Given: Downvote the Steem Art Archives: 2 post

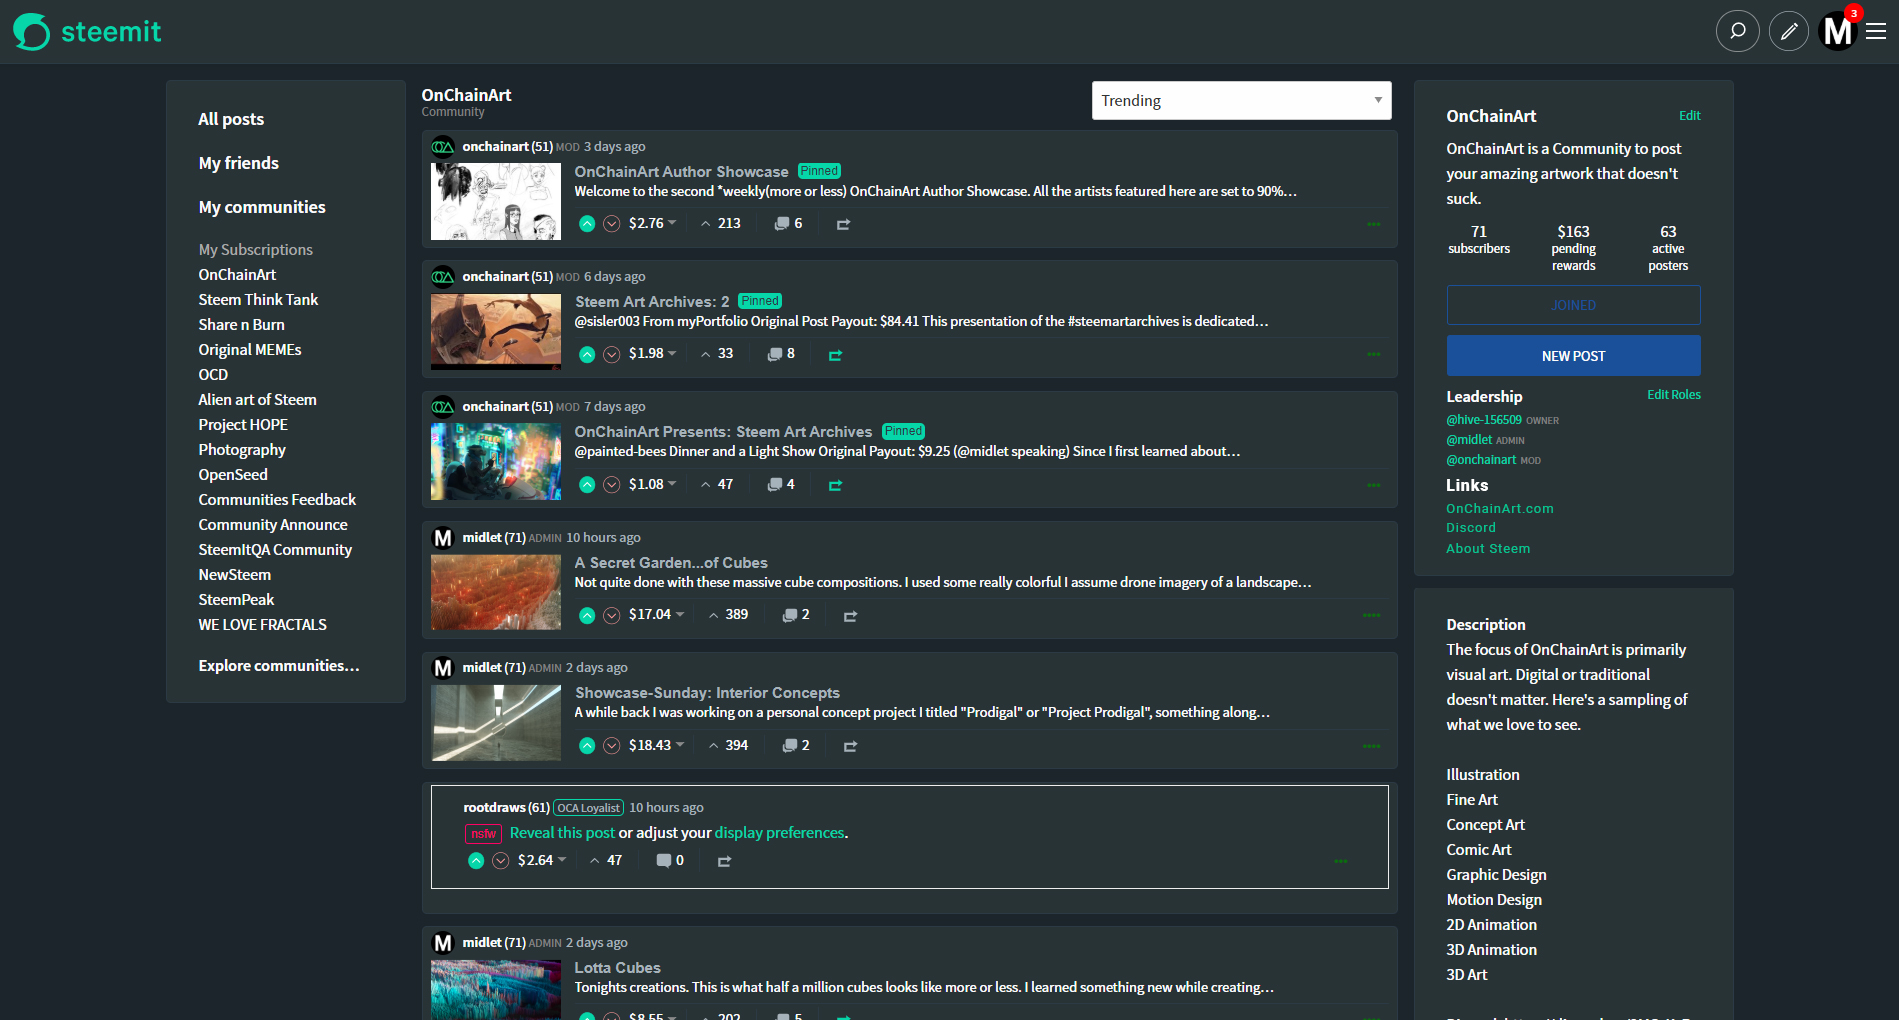Looking at the screenshot, I should [612, 354].
